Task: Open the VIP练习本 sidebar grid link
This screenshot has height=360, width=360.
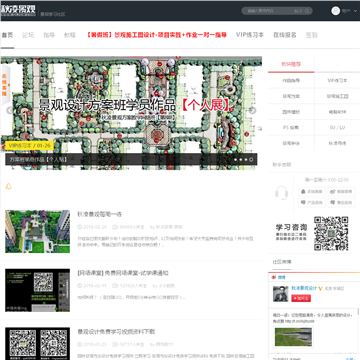Action: click(x=337, y=81)
